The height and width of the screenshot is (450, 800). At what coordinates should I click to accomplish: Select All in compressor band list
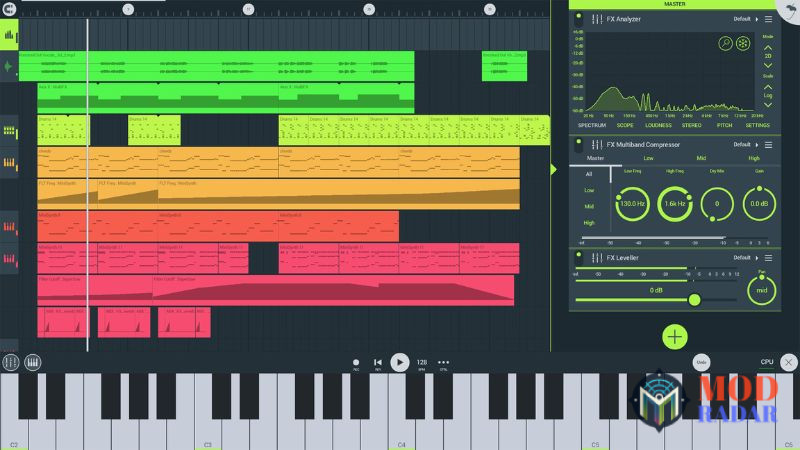(589, 174)
